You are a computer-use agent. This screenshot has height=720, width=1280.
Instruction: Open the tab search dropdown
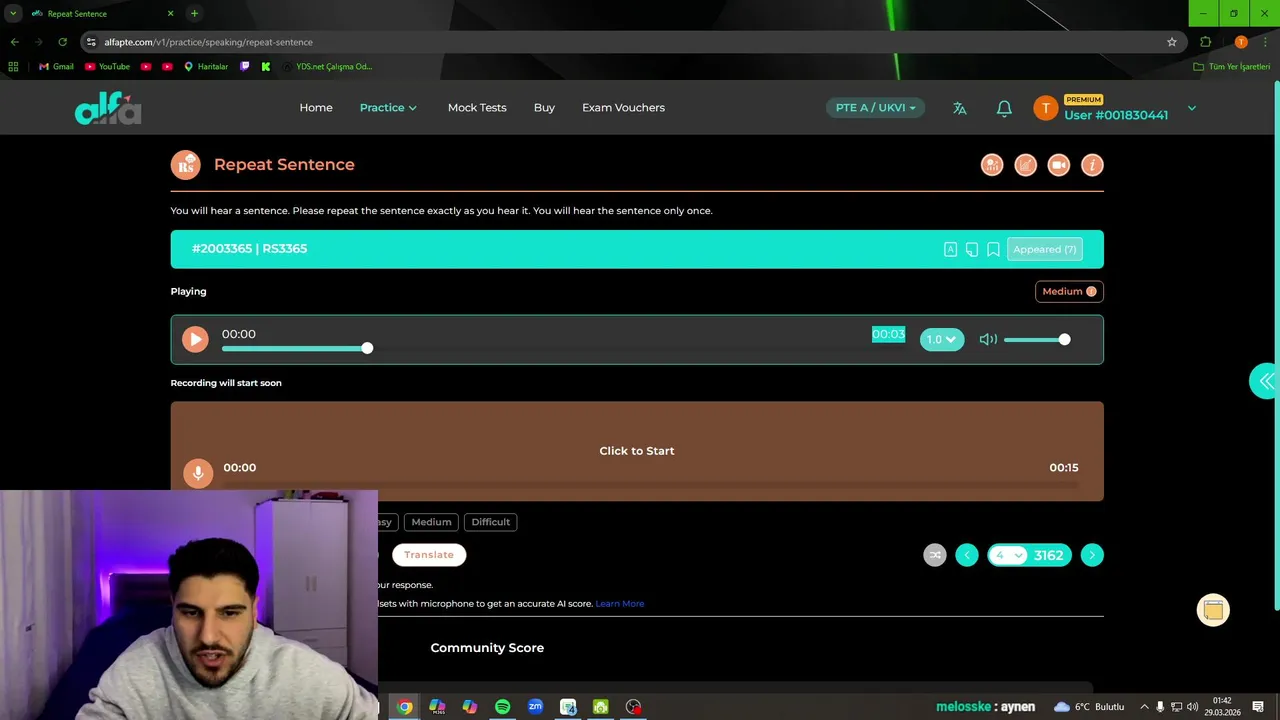(x=13, y=13)
